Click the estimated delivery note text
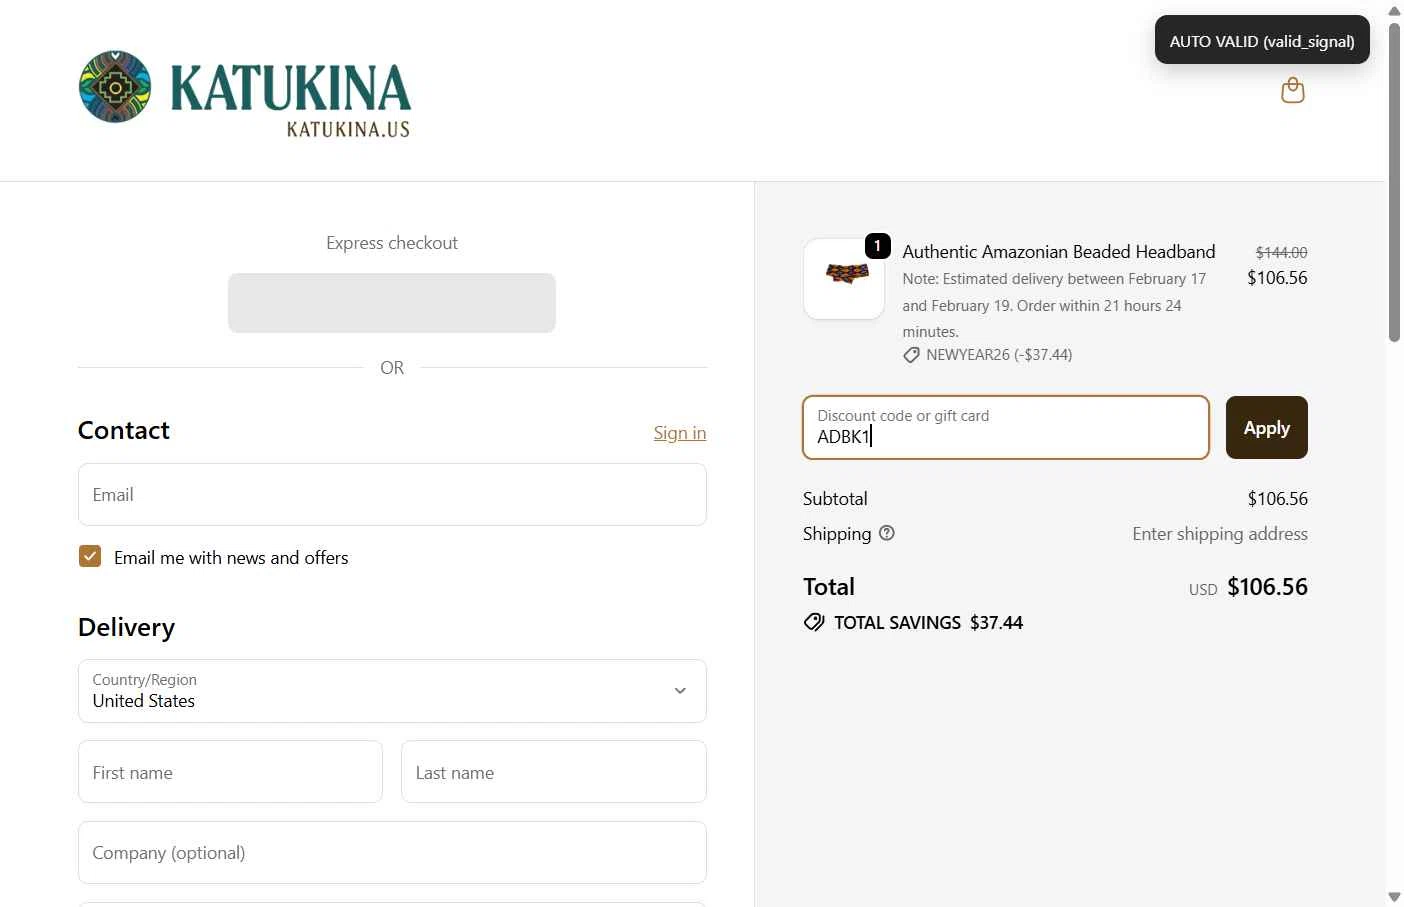 click(x=1054, y=305)
